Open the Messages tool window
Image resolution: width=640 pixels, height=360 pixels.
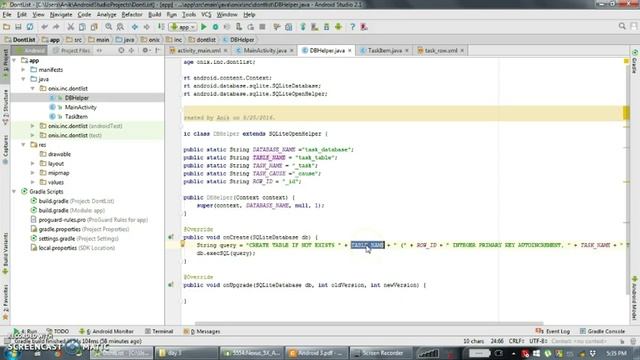(x=202, y=331)
